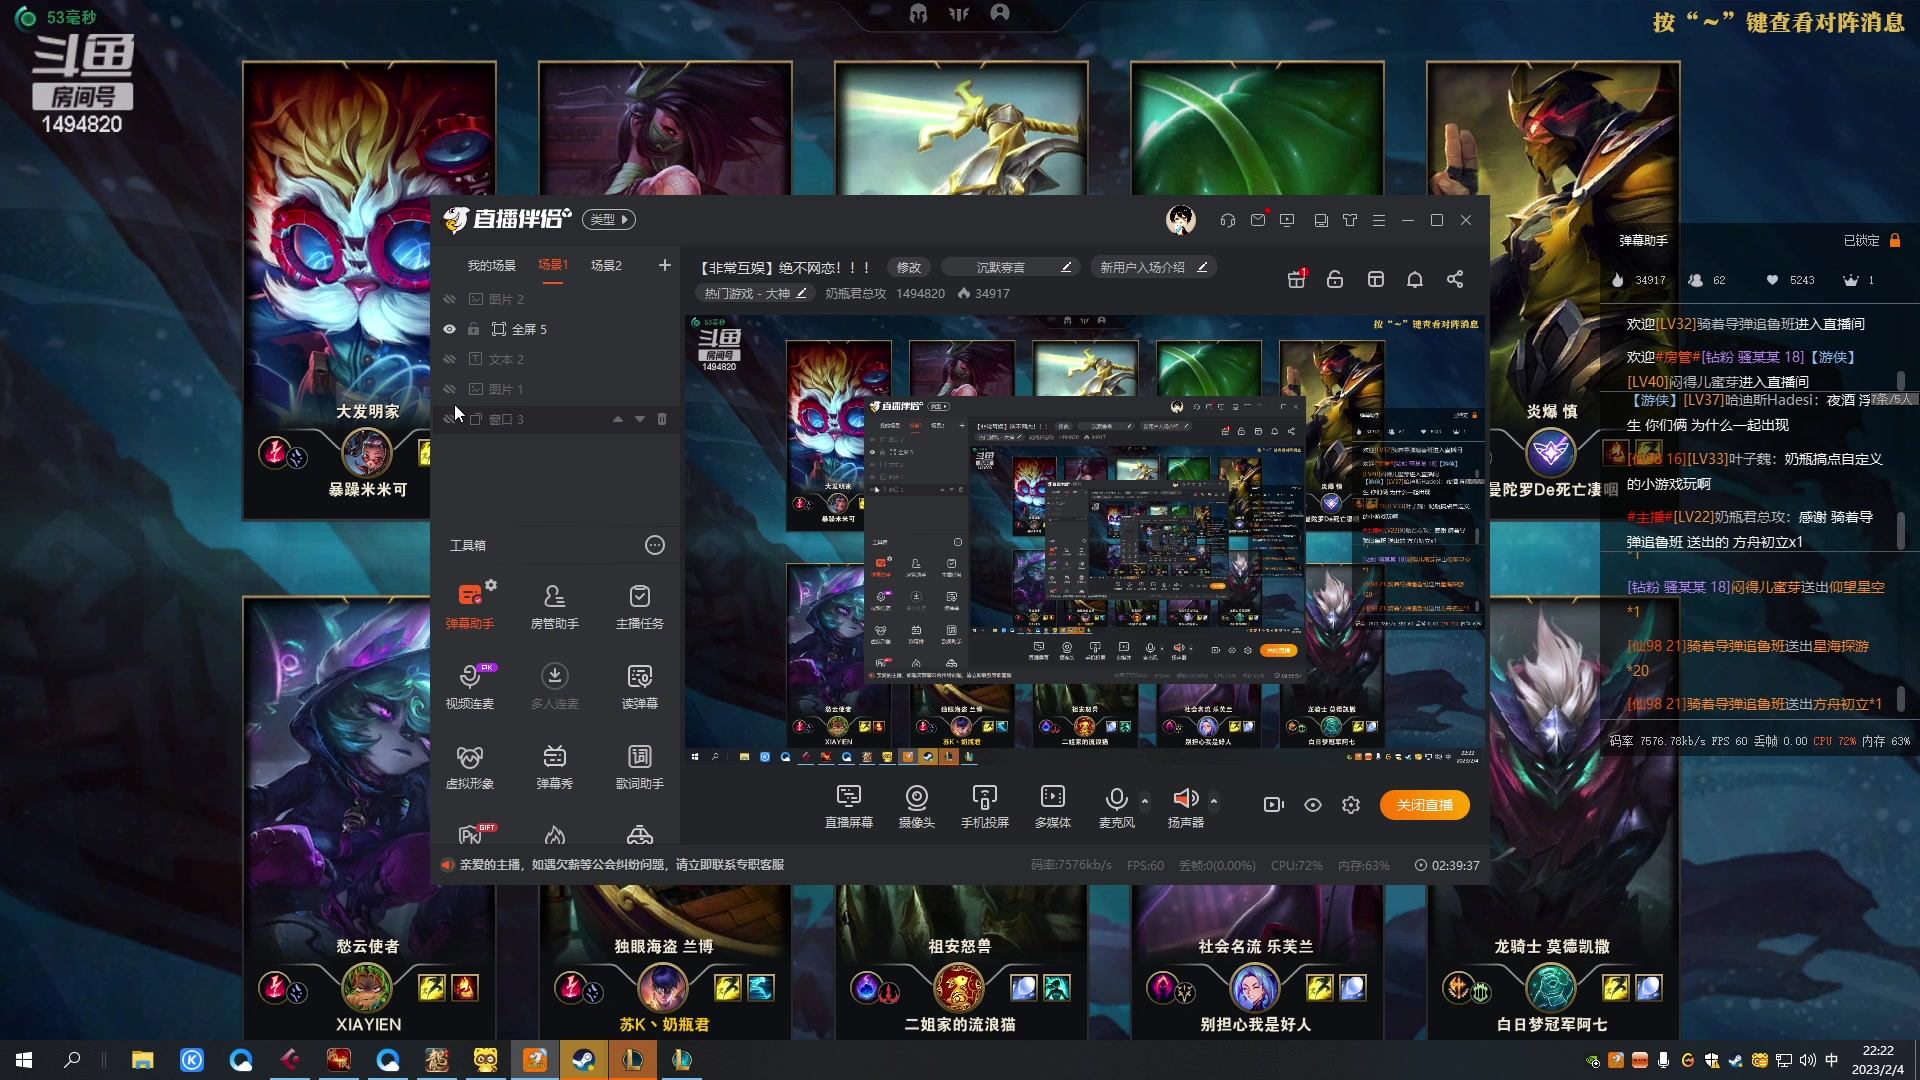
Task: Open the notification bell icon
Action: 1415,279
